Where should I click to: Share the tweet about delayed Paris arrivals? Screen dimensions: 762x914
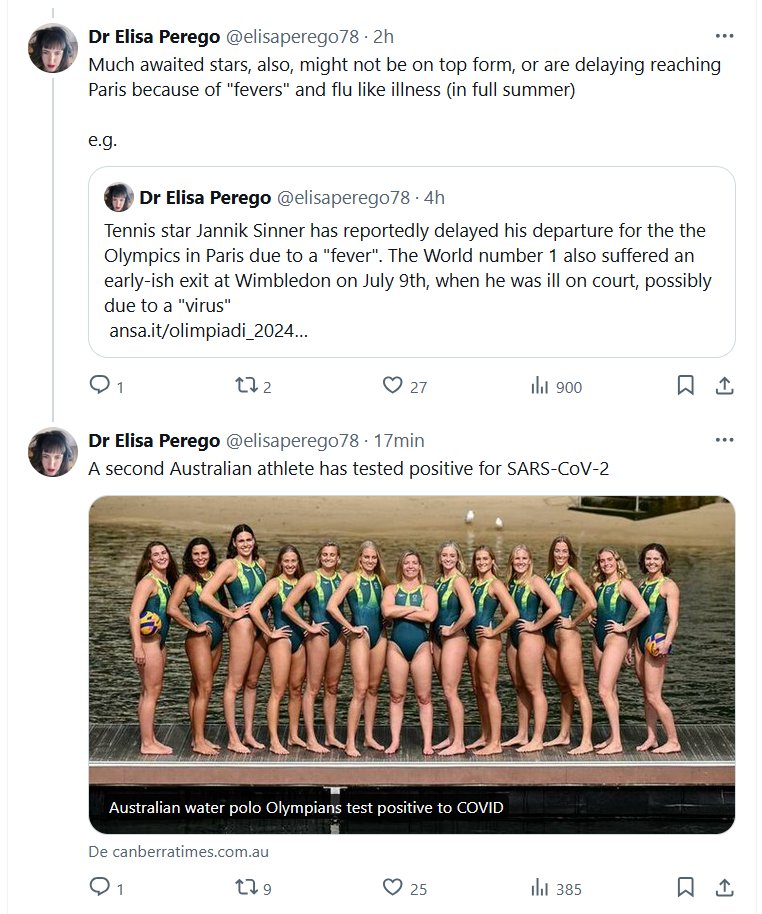pyautogui.click(x=725, y=386)
